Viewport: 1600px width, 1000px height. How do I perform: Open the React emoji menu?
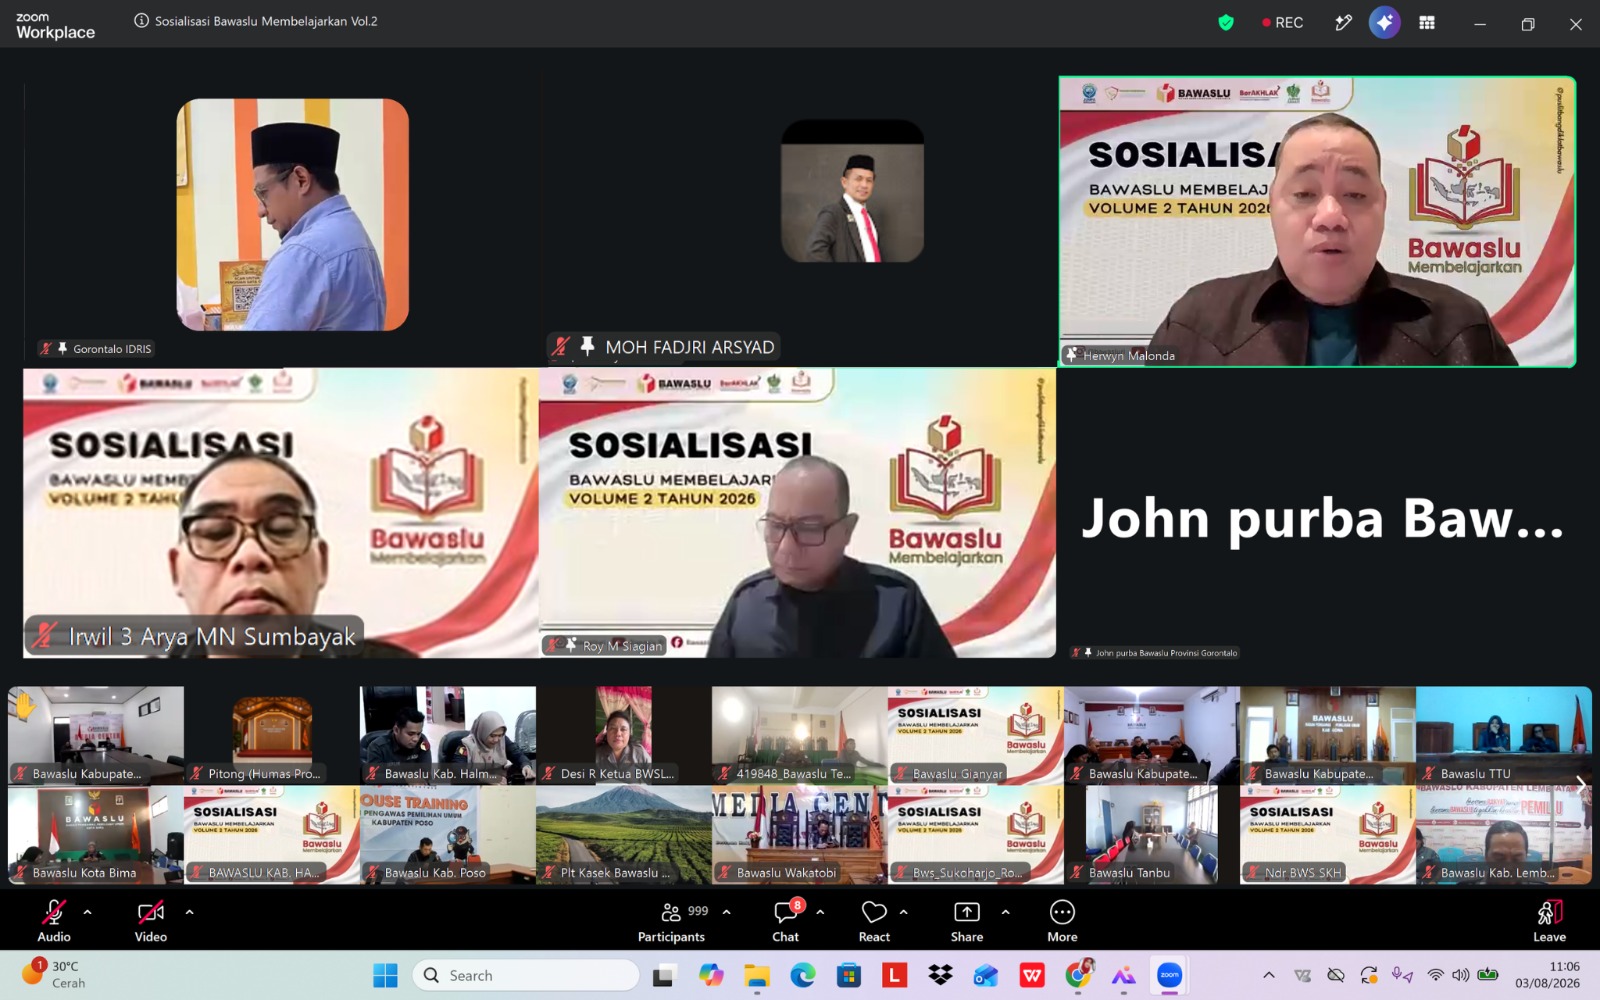coord(874,920)
